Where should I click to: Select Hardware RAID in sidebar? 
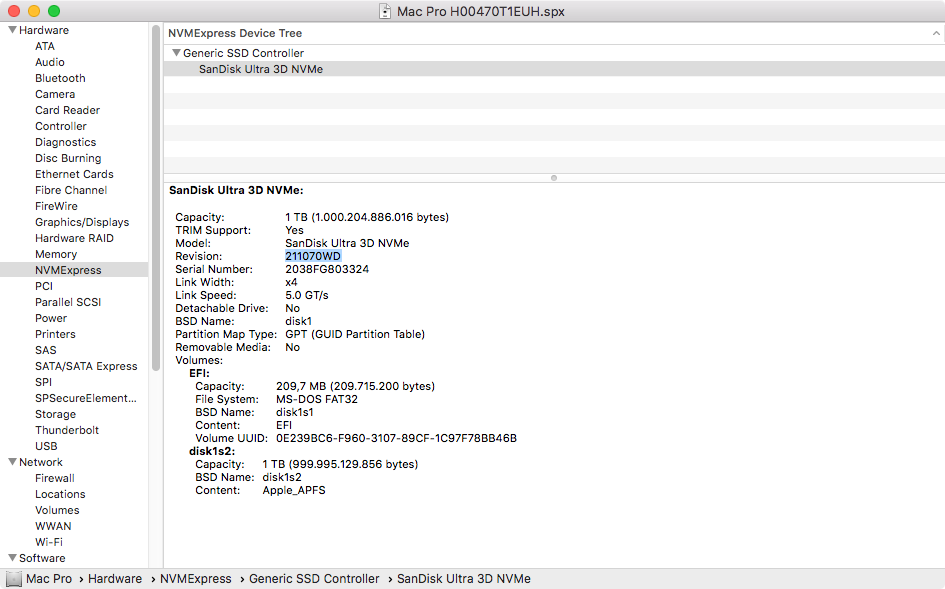click(x=74, y=238)
